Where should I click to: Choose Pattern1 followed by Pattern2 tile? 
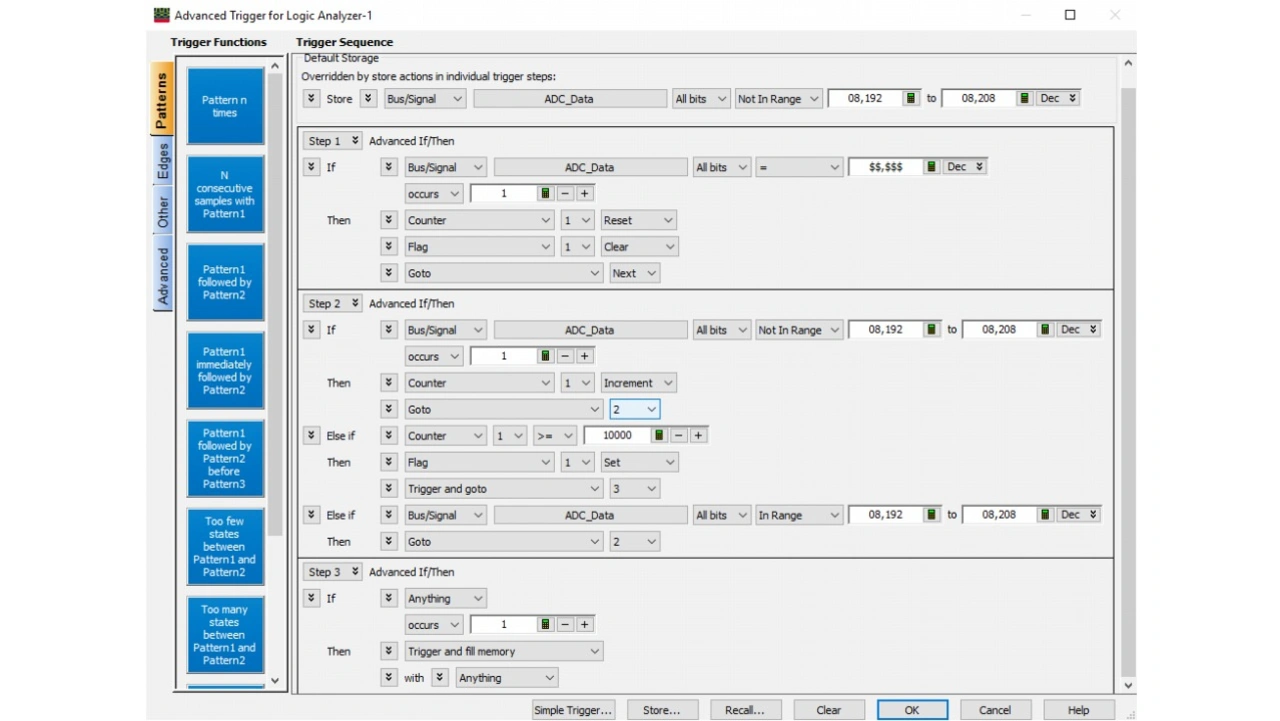(x=225, y=282)
